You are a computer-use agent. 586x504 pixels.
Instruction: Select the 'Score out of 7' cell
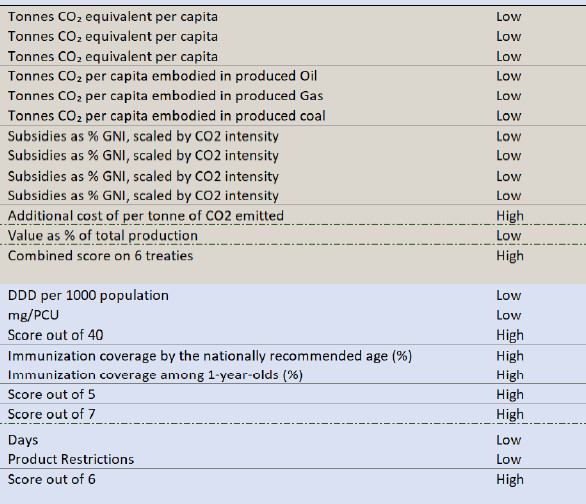52,414
